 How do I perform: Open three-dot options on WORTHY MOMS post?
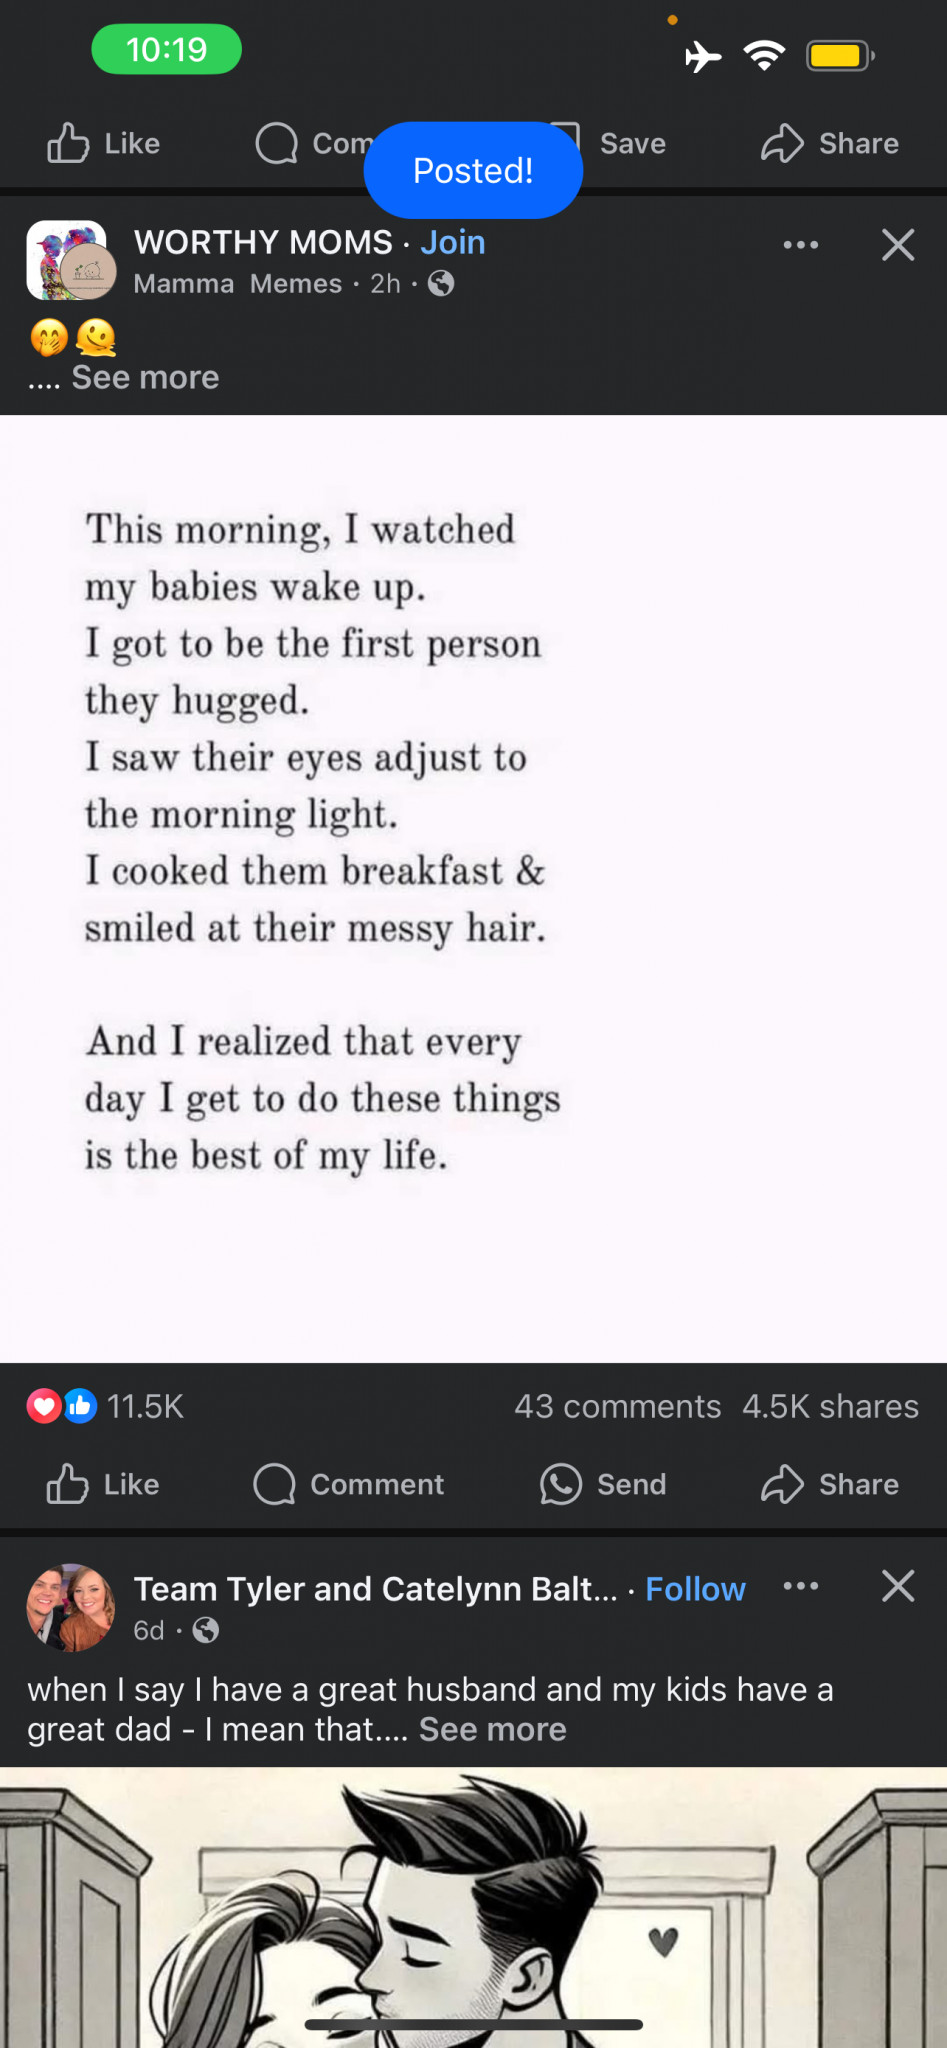(800, 245)
